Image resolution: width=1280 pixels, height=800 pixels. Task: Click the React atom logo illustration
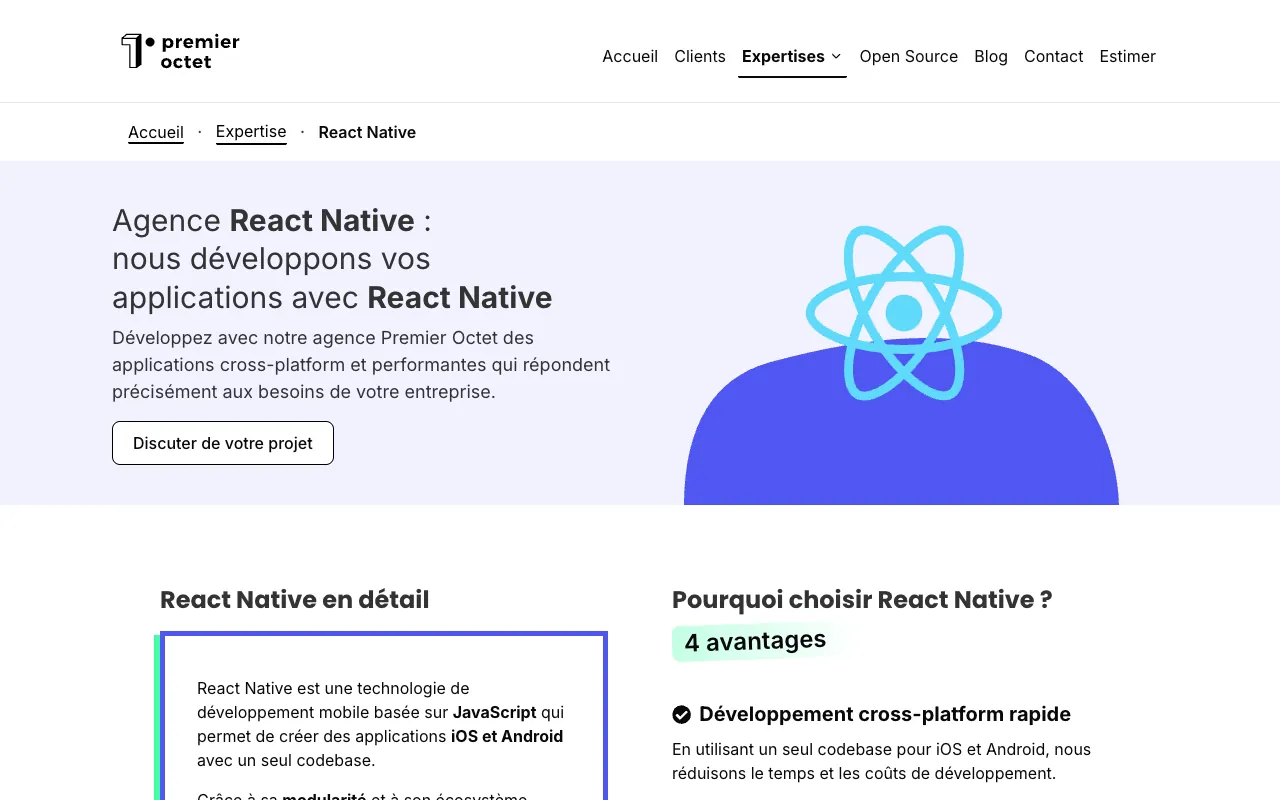click(903, 313)
